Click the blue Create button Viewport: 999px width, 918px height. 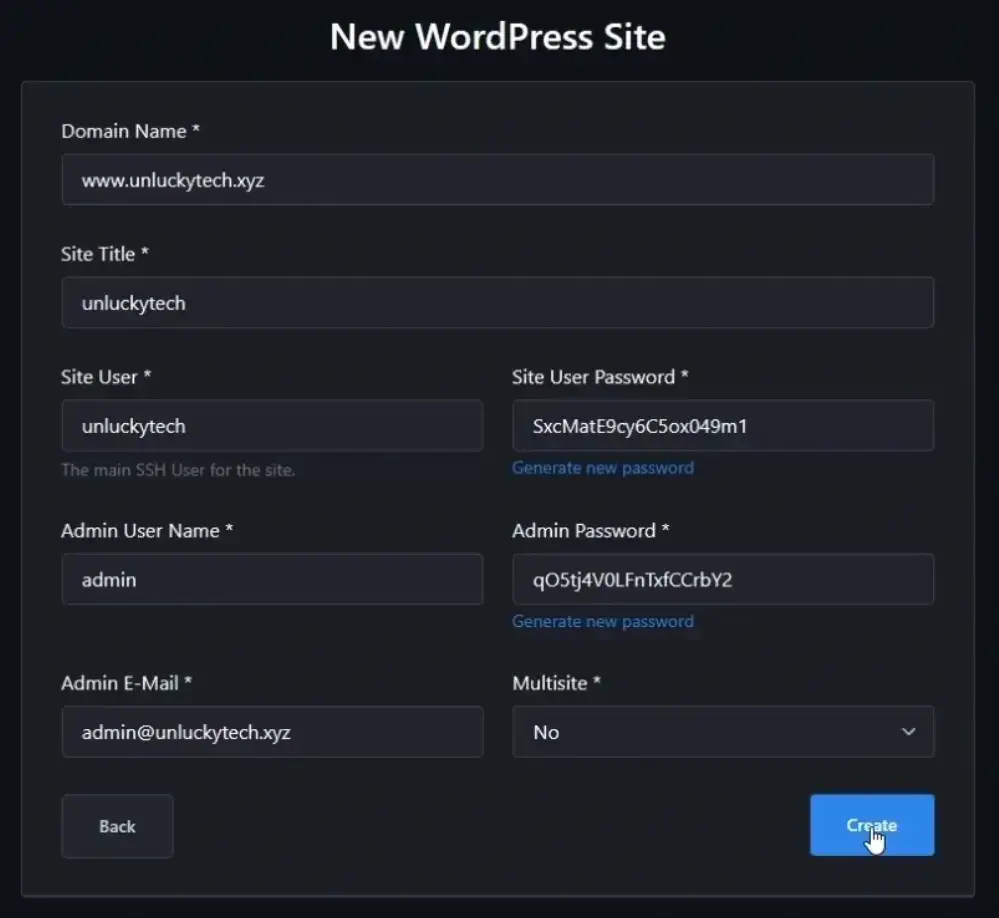click(x=871, y=825)
